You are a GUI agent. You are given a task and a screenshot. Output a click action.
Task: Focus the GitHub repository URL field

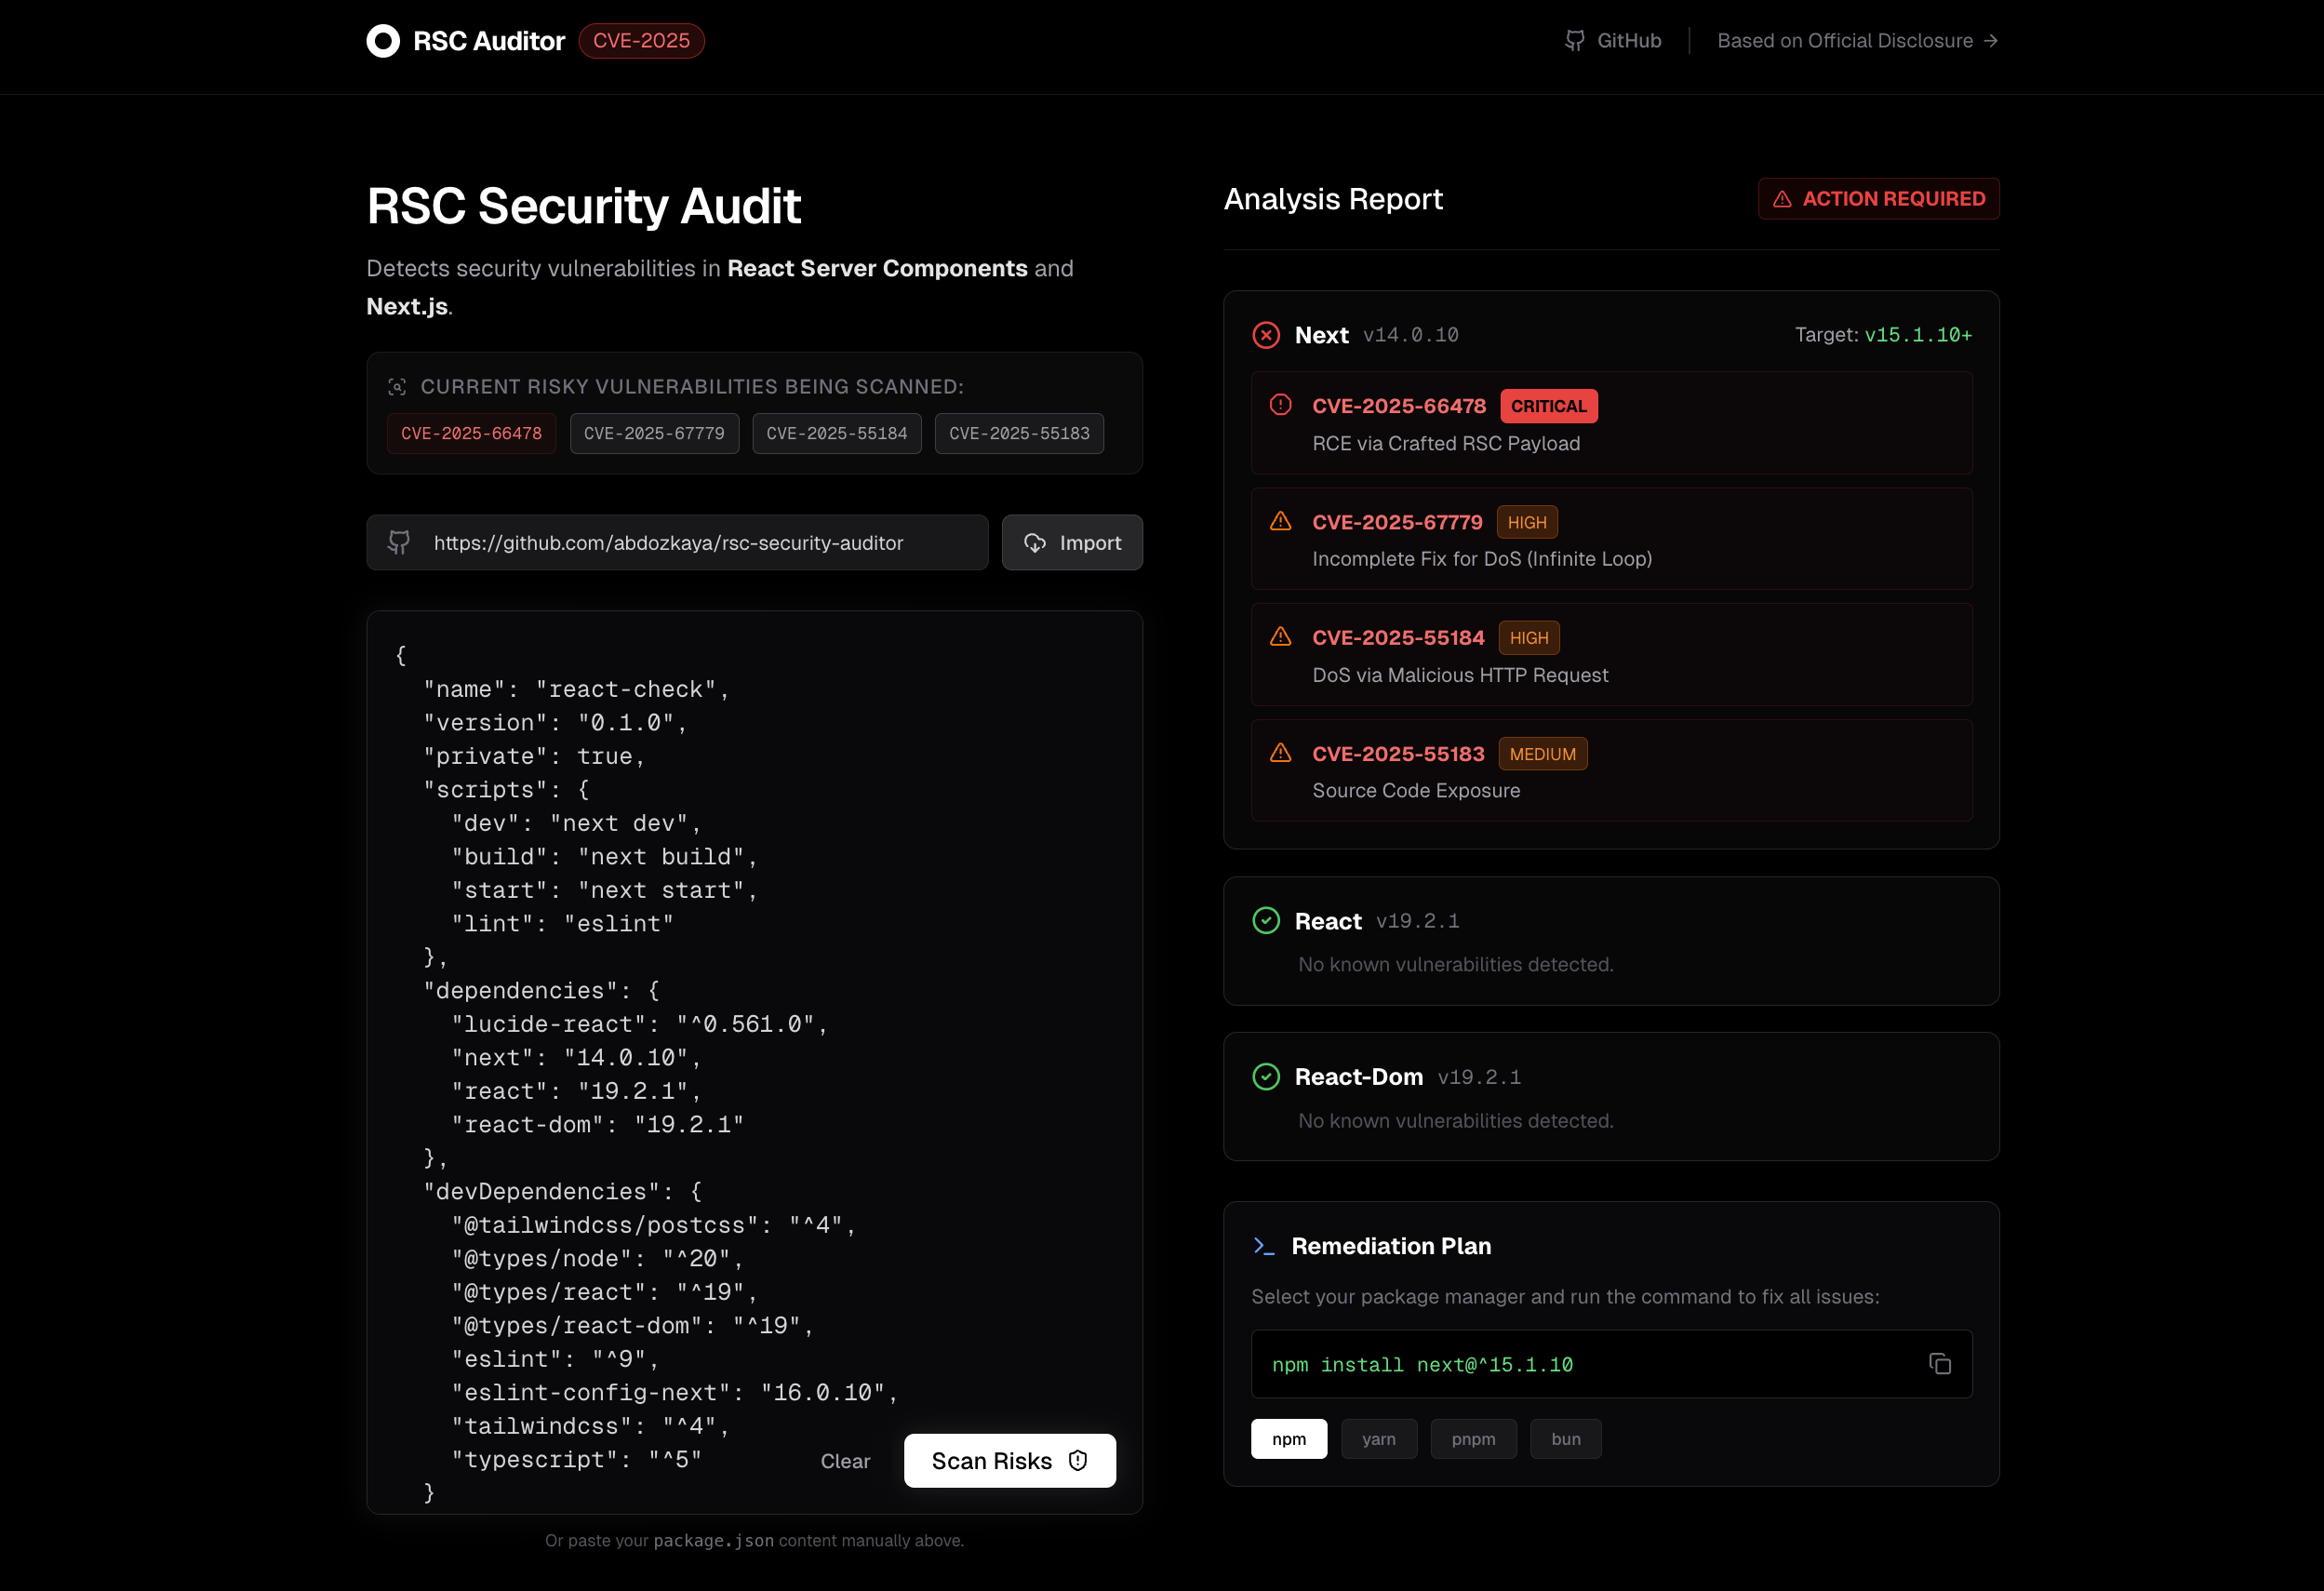pos(677,543)
